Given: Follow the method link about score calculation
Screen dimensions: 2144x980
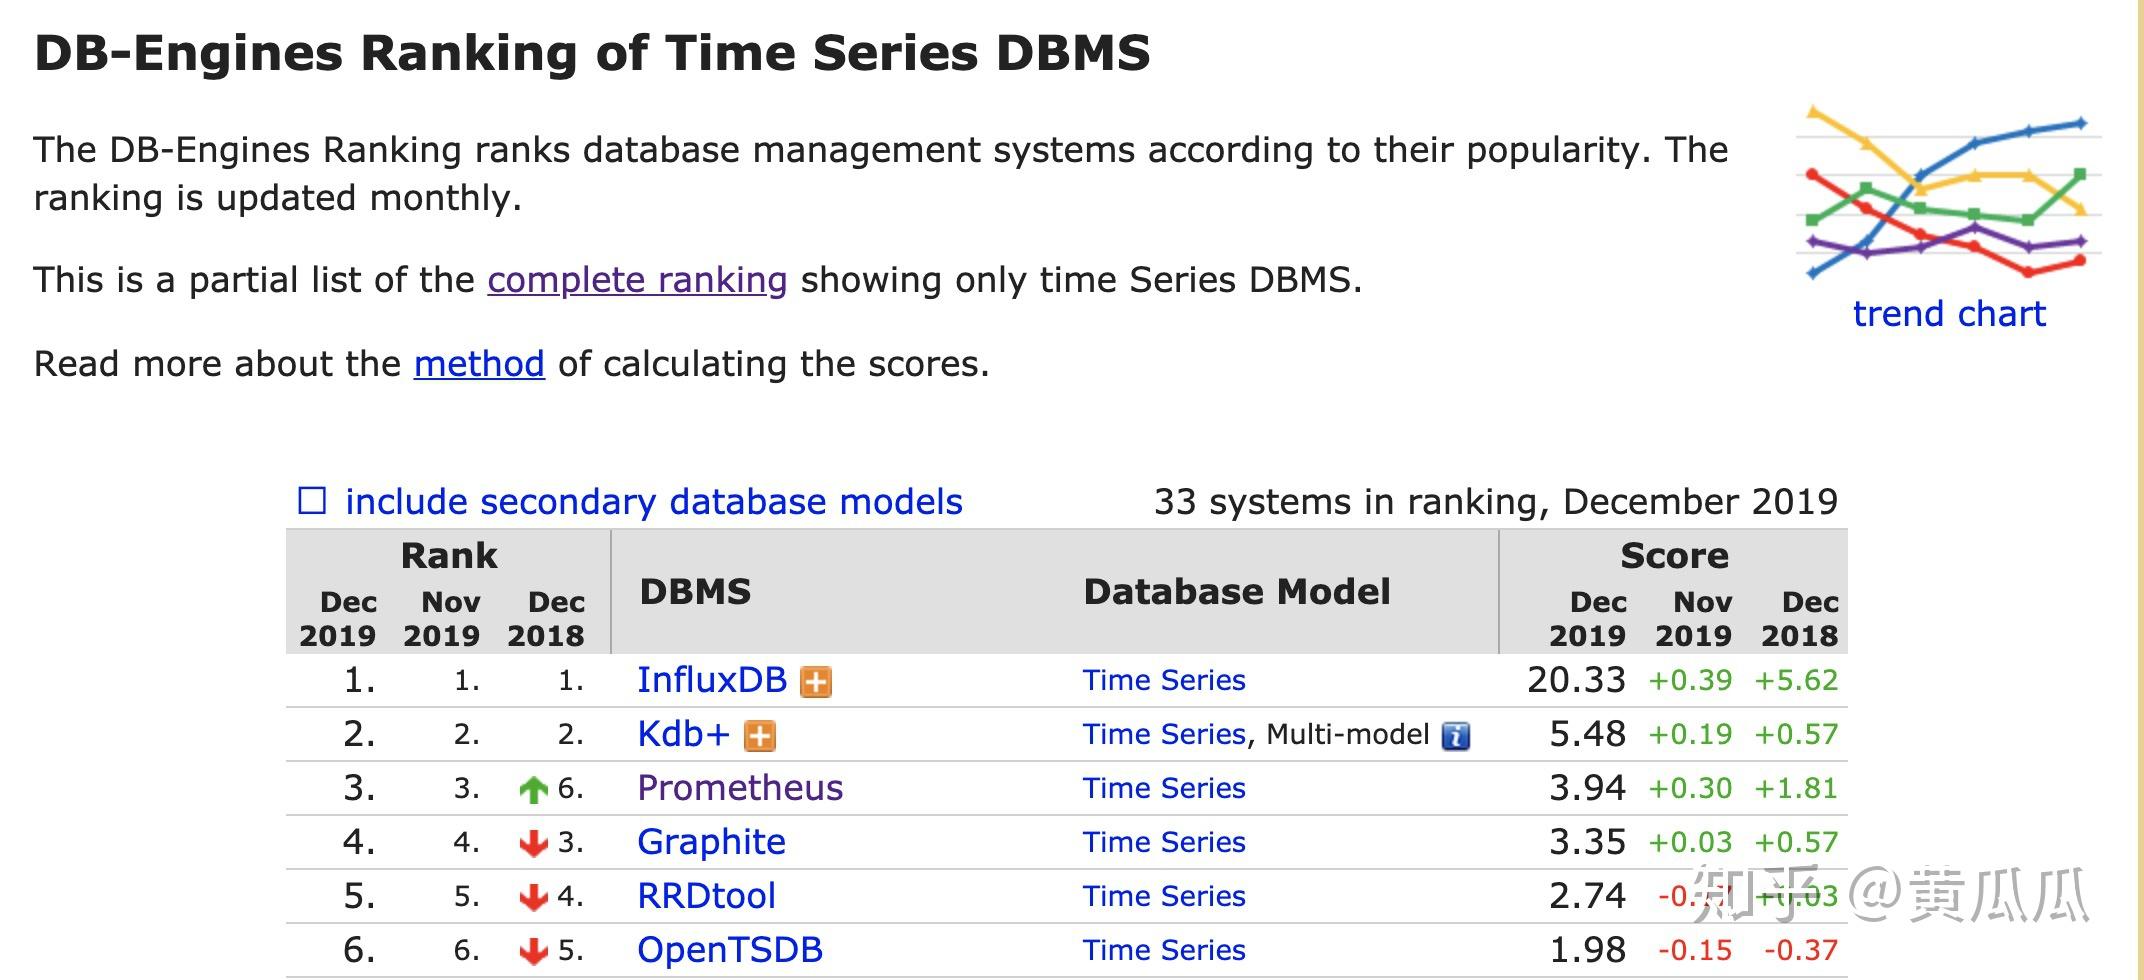Looking at the screenshot, I should pos(479,364).
